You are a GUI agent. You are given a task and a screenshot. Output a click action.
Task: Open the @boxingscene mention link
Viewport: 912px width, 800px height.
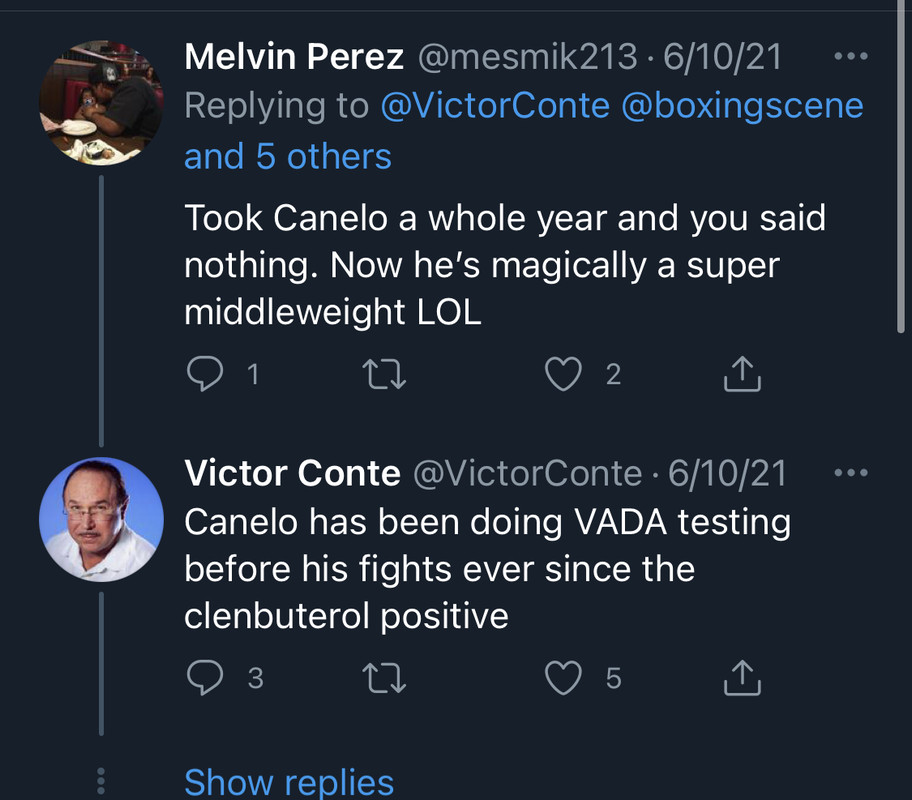click(x=742, y=107)
